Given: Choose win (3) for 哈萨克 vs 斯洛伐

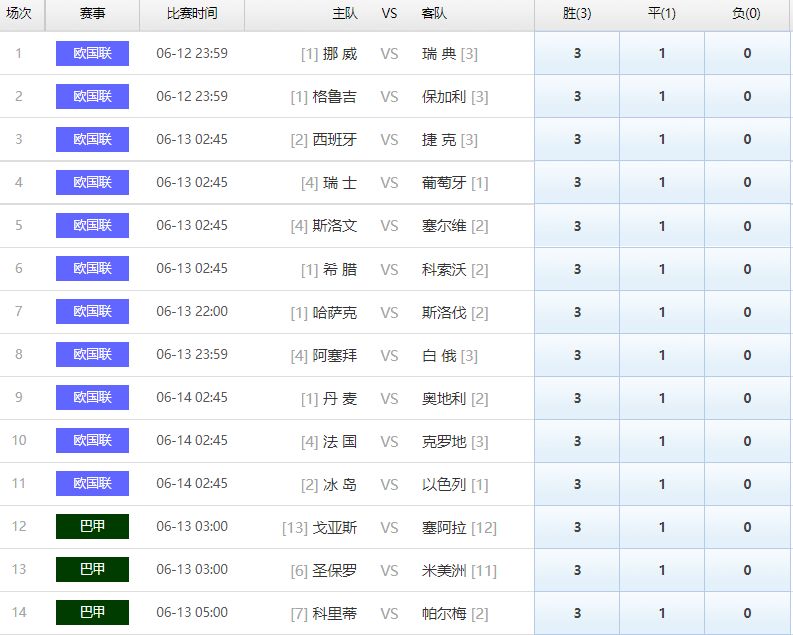Looking at the screenshot, I should point(577,311).
